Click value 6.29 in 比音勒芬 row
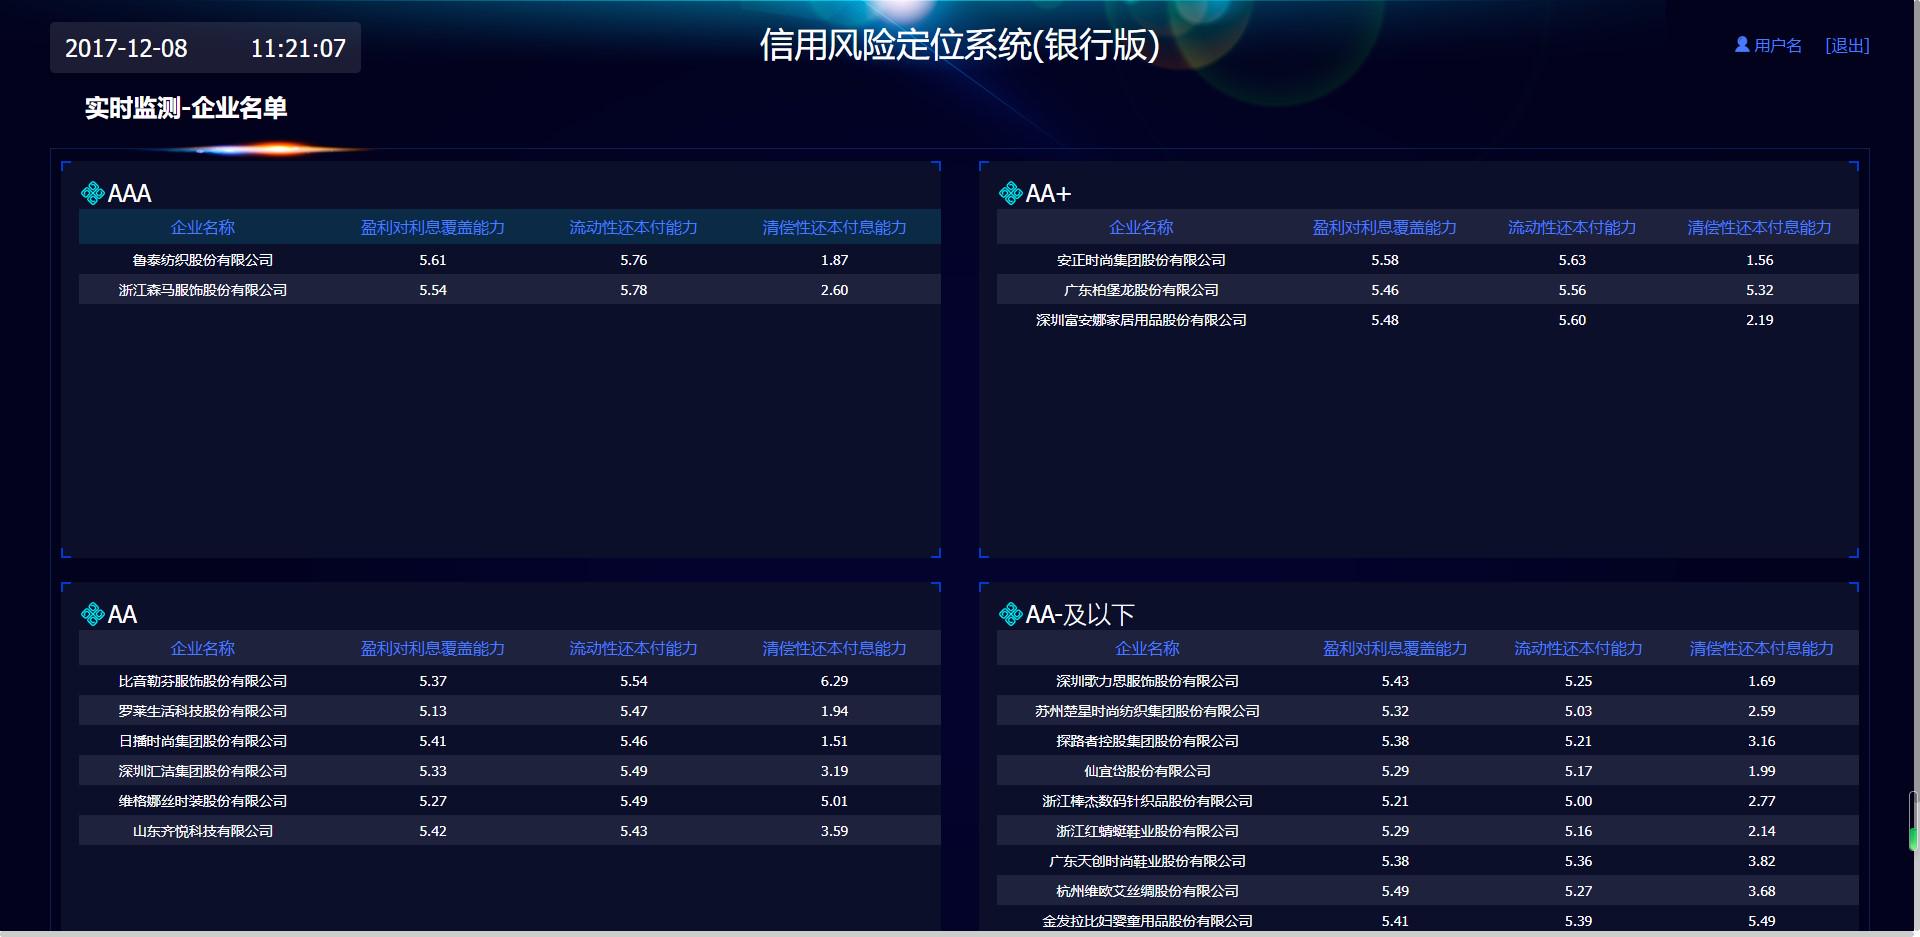This screenshot has width=1920, height=937. pyautogui.click(x=835, y=681)
